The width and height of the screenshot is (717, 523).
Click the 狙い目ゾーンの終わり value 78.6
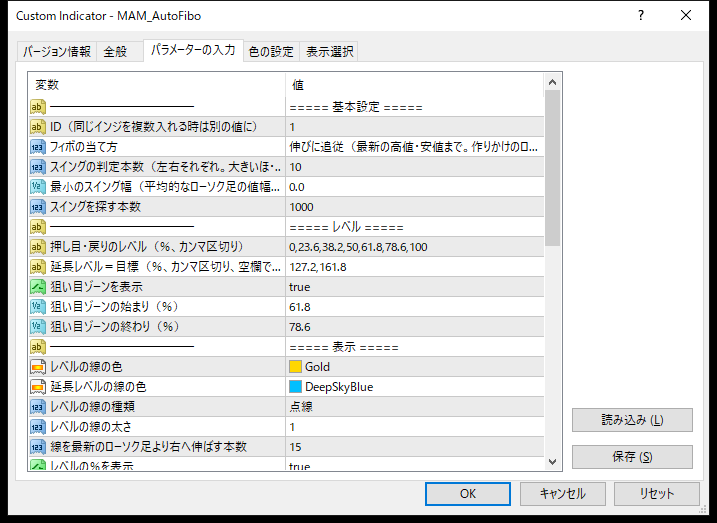click(x=415, y=327)
